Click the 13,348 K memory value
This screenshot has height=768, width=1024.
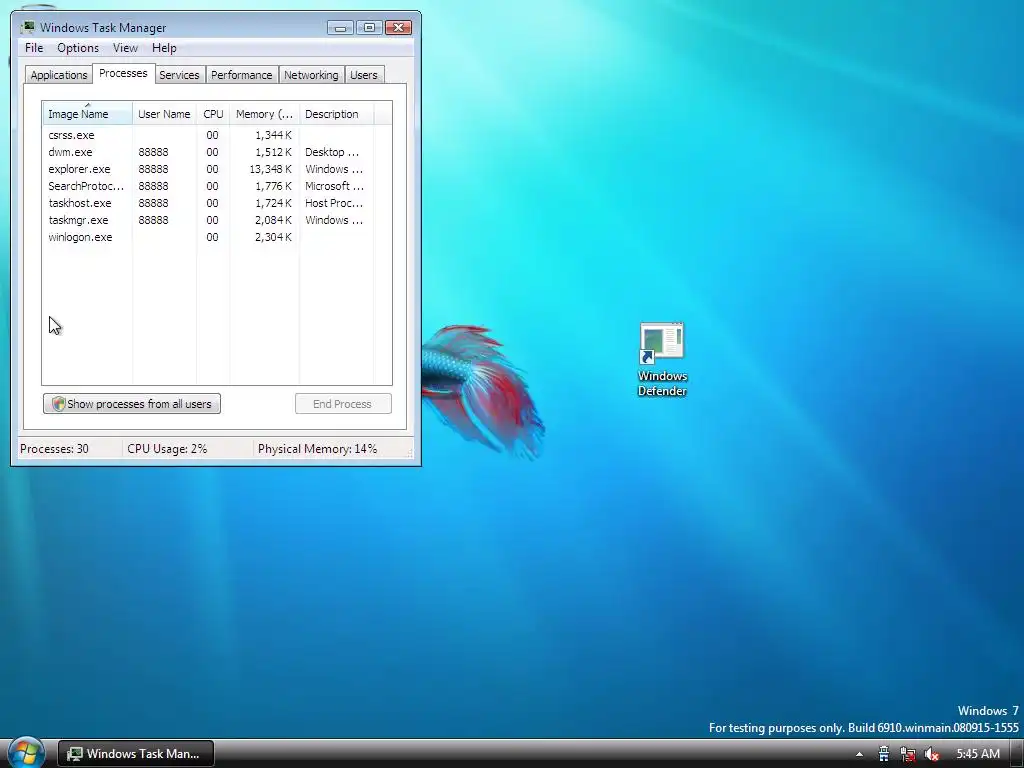(x=270, y=169)
